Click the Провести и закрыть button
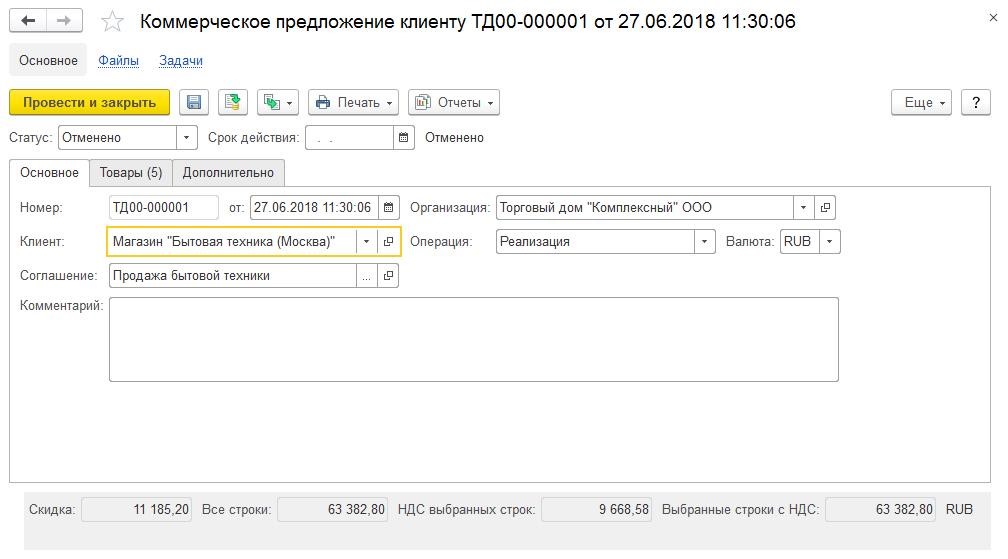Screen dimensions: 1008x559 [x=89, y=102]
